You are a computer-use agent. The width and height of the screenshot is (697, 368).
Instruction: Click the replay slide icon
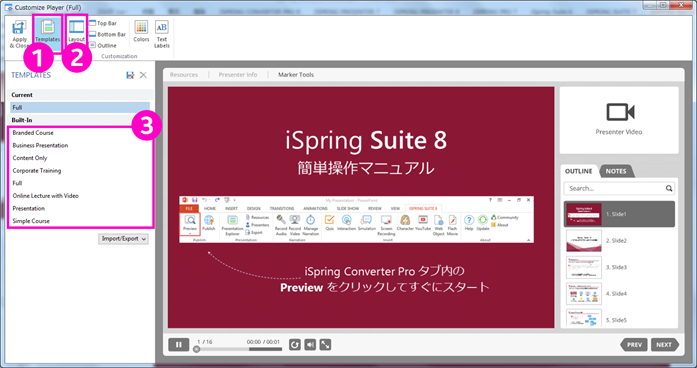tap(295, 344)
